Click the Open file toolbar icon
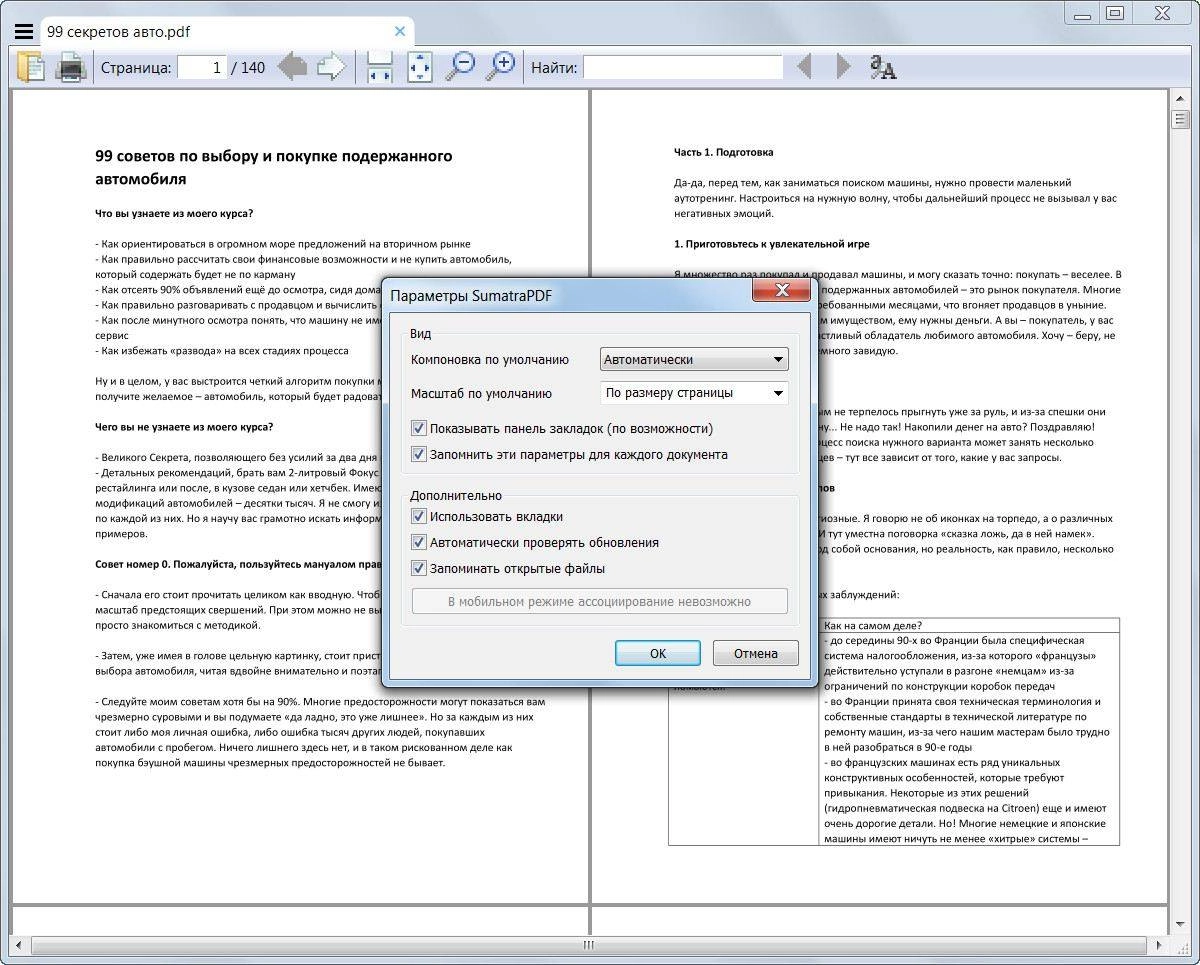 31,68
